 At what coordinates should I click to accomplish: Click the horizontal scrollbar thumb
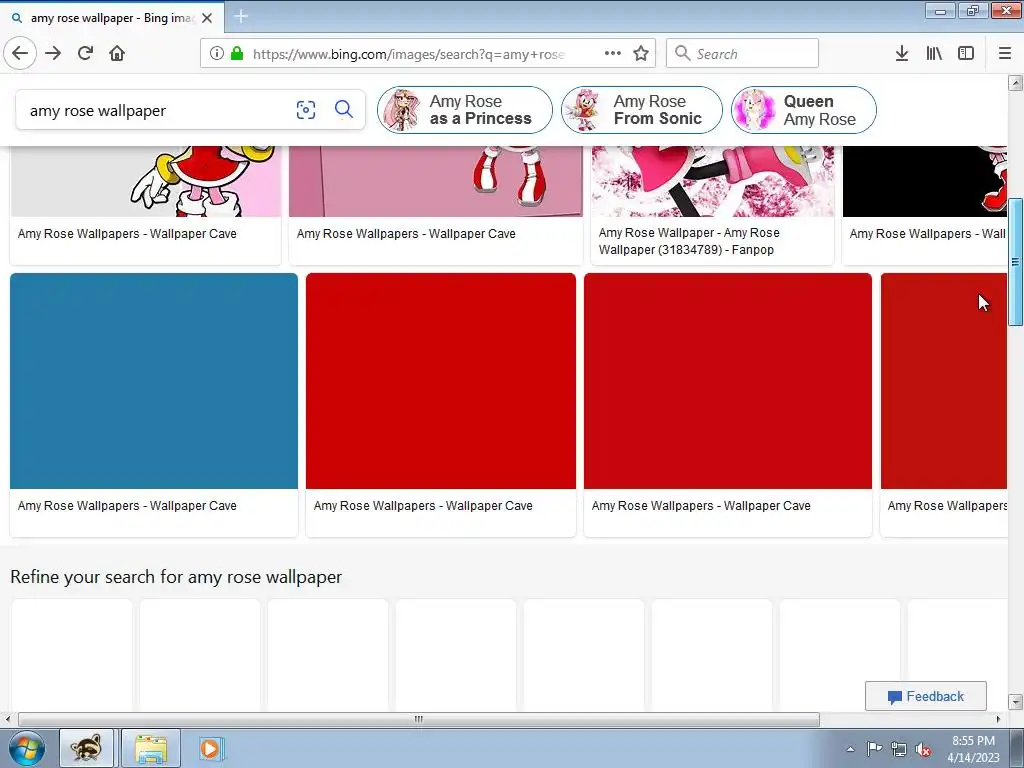coord(419,719)
